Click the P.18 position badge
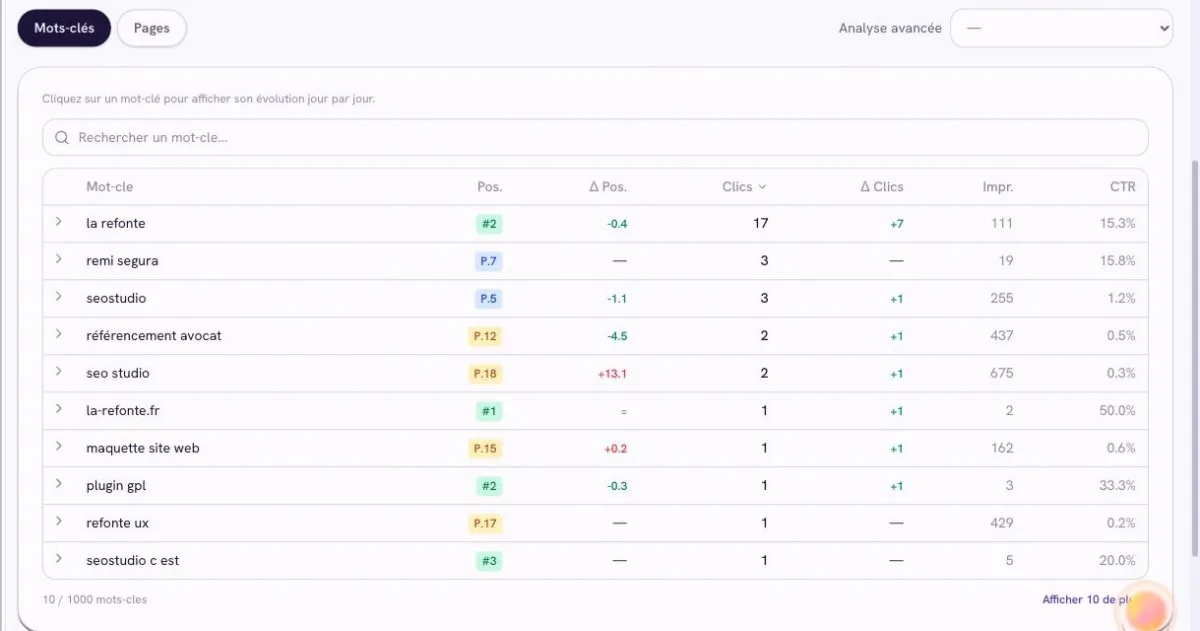 tap(485, 373)
